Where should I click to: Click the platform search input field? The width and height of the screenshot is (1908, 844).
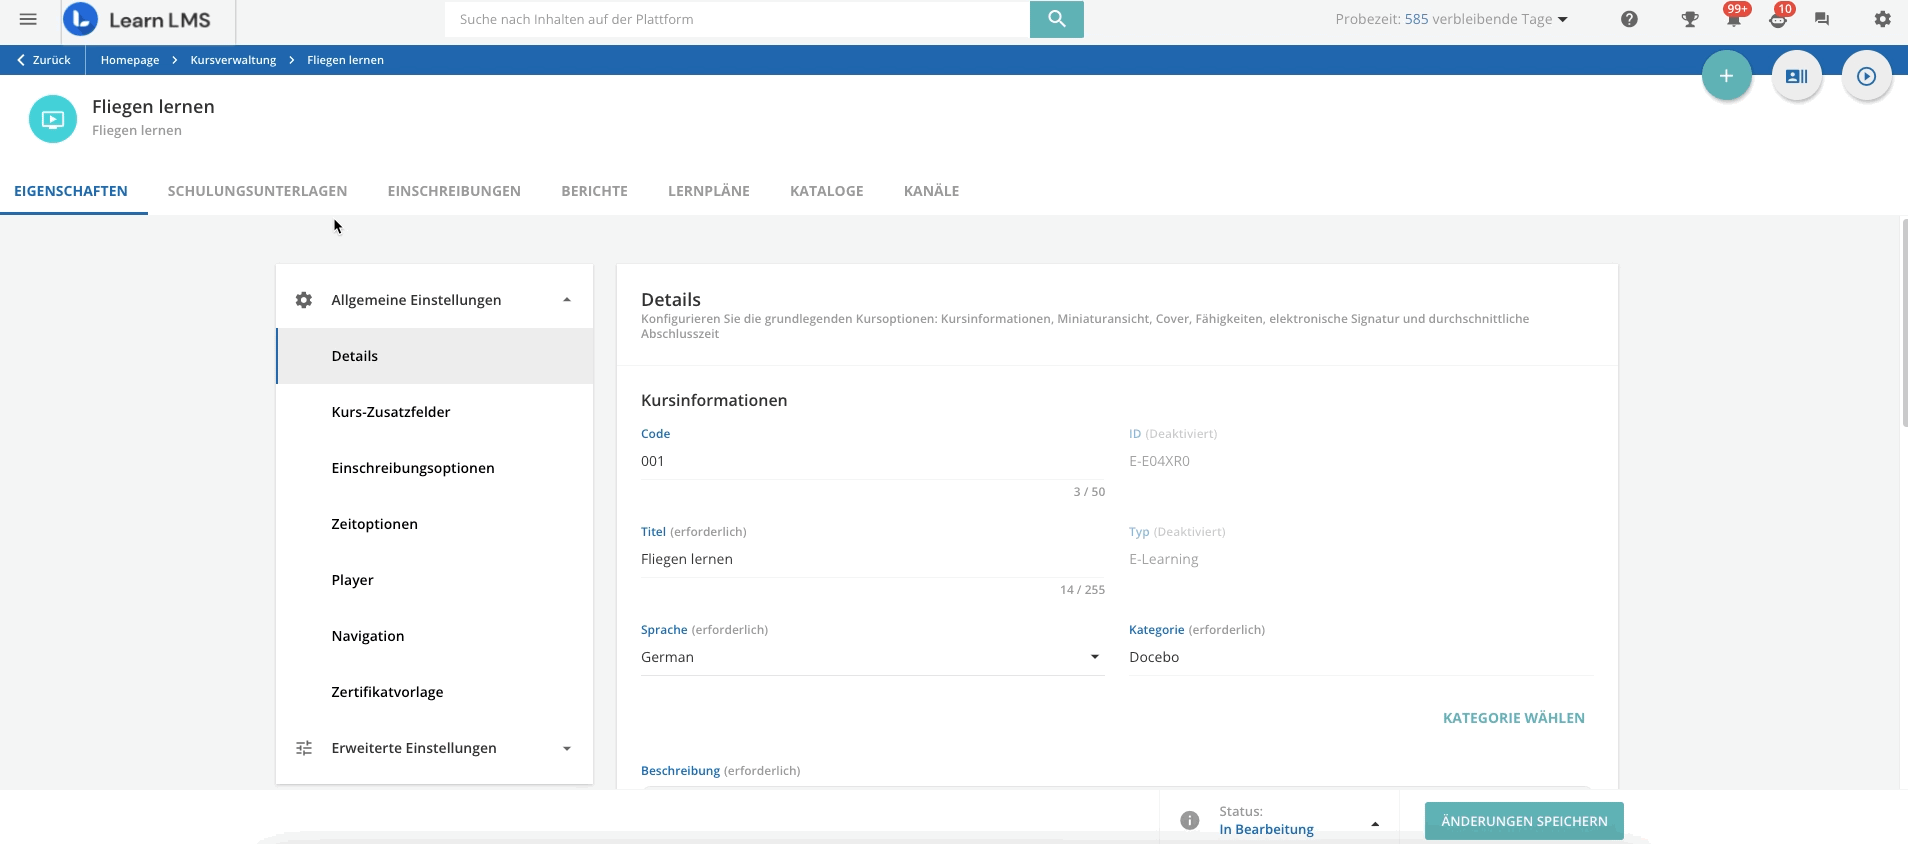tap(737, 19)
